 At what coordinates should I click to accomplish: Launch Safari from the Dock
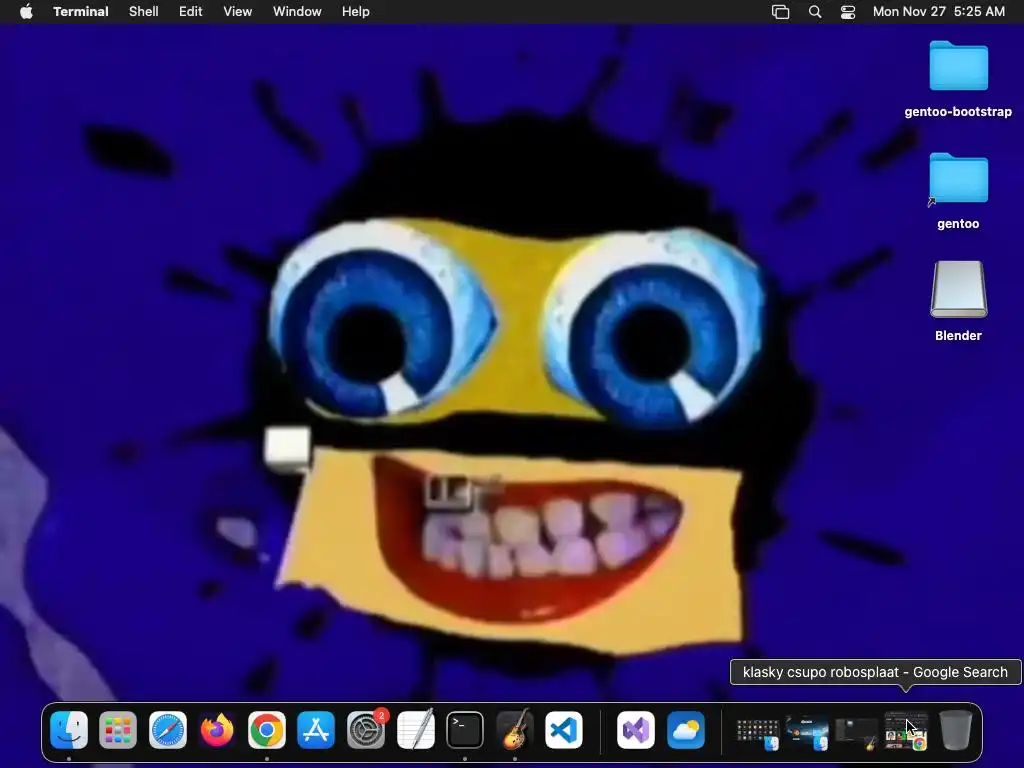[x=168, y=729]
